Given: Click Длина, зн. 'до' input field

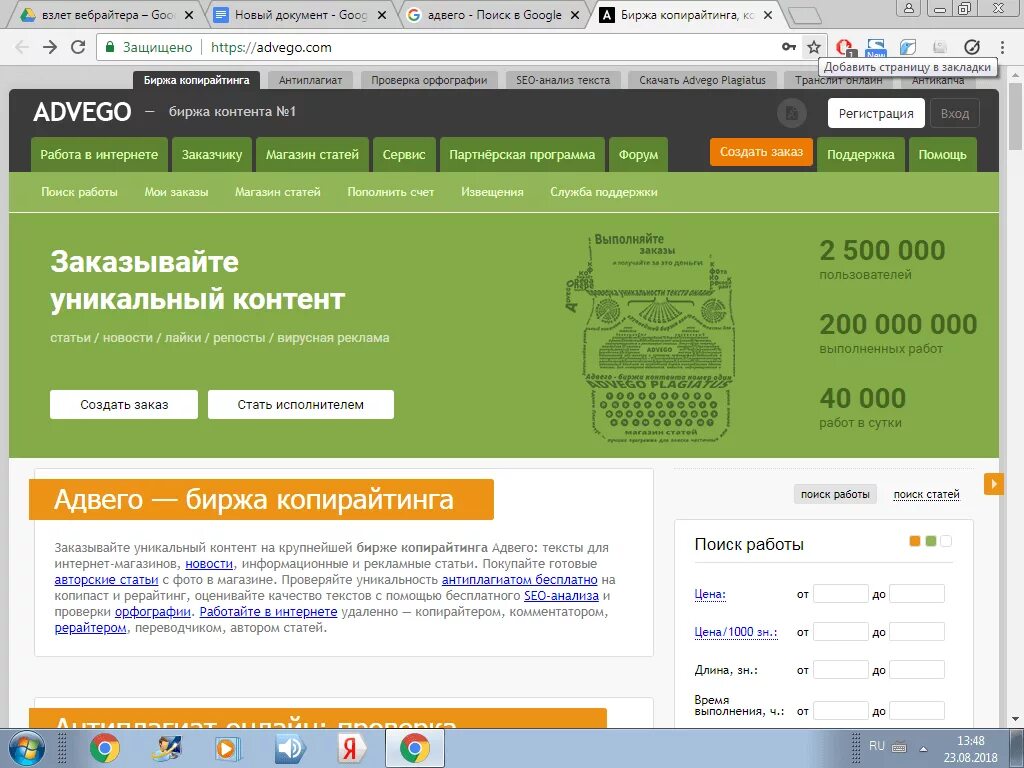Looking at the screenshot, I should (917, 669).
